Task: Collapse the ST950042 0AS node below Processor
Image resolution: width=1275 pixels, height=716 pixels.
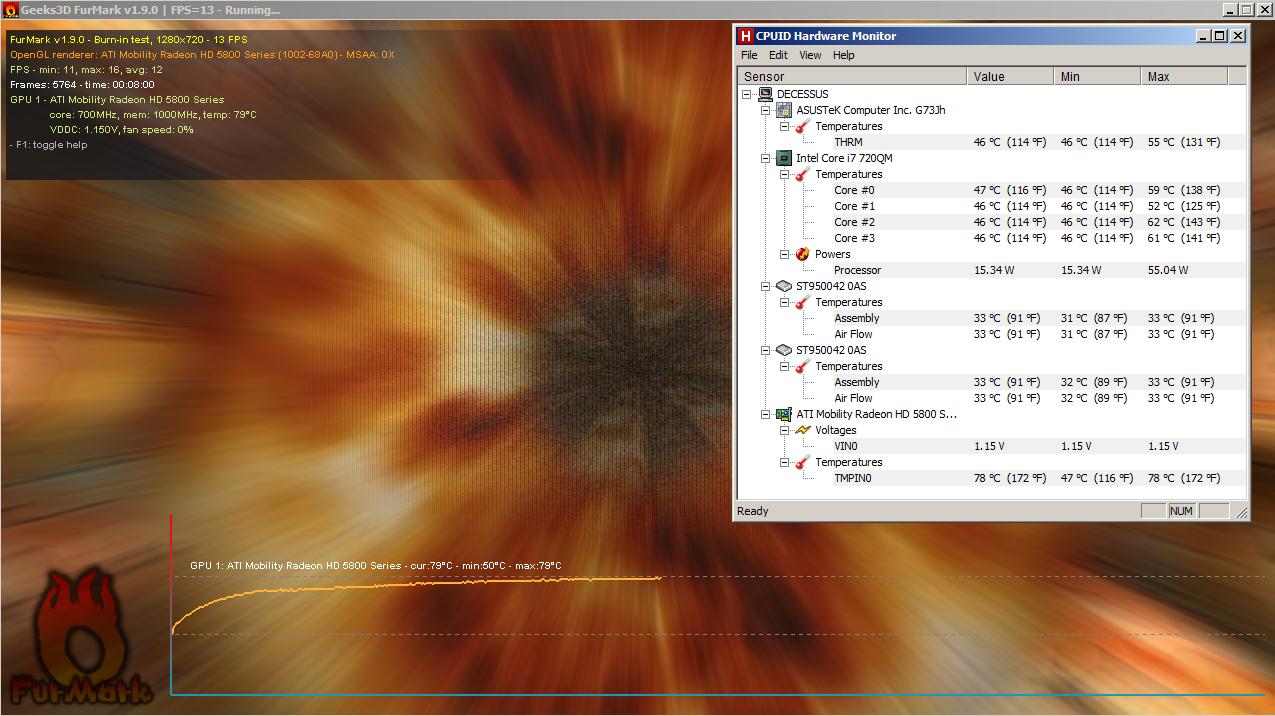Action: pos(766,286)
